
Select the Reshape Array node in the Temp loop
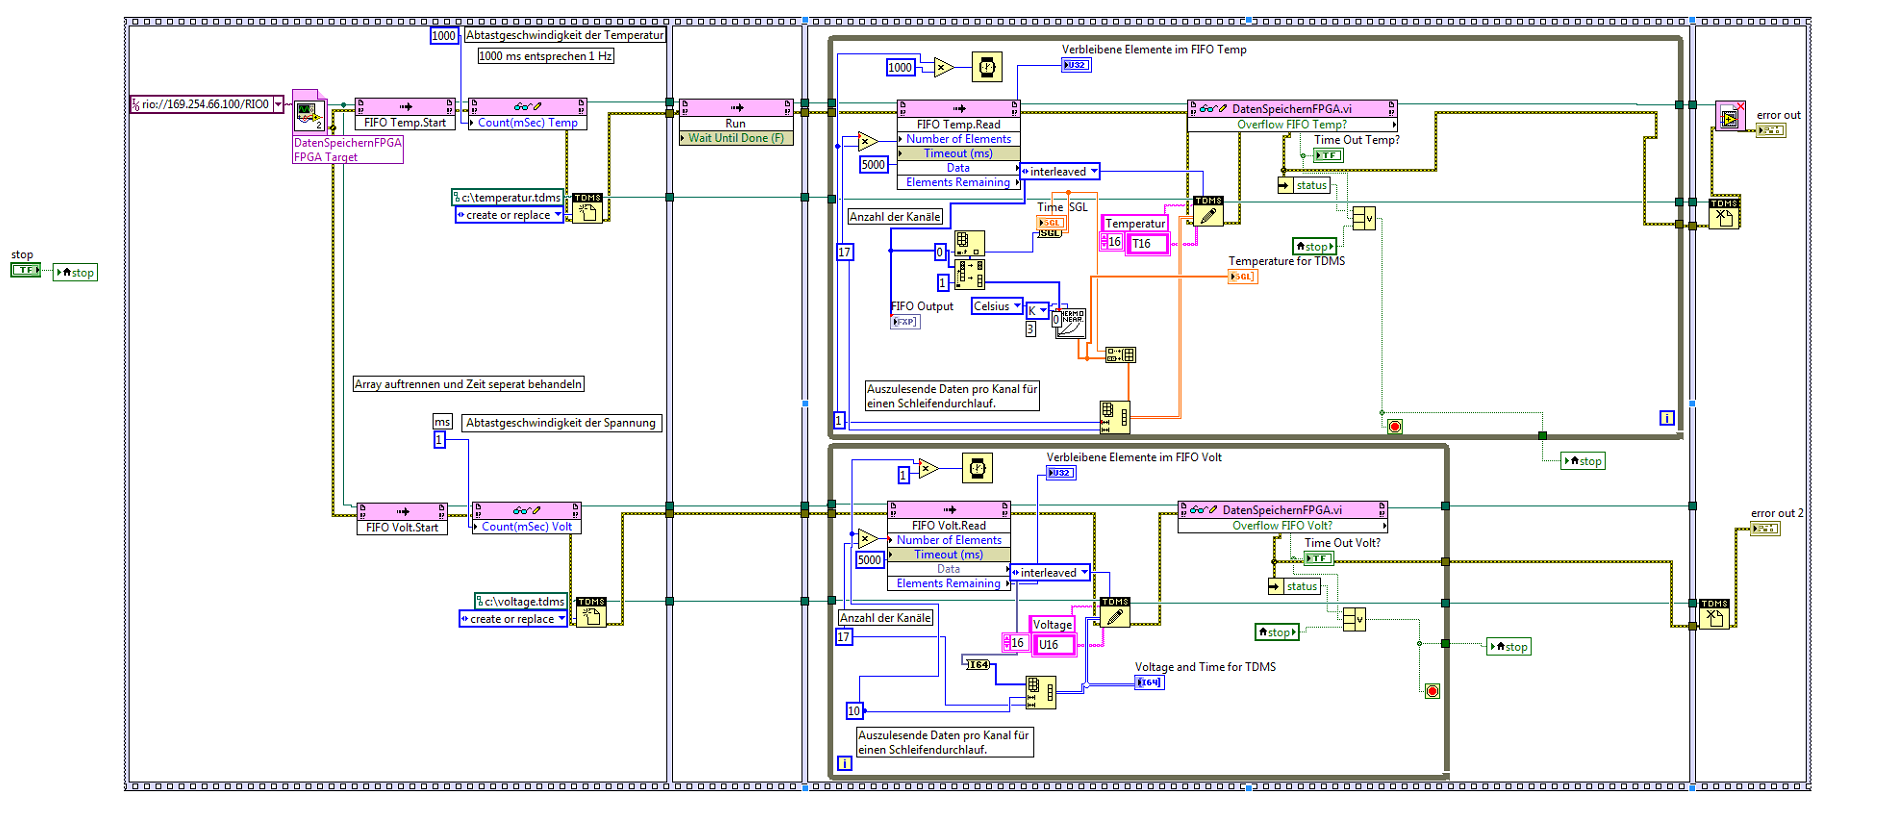pos(1114,417)
